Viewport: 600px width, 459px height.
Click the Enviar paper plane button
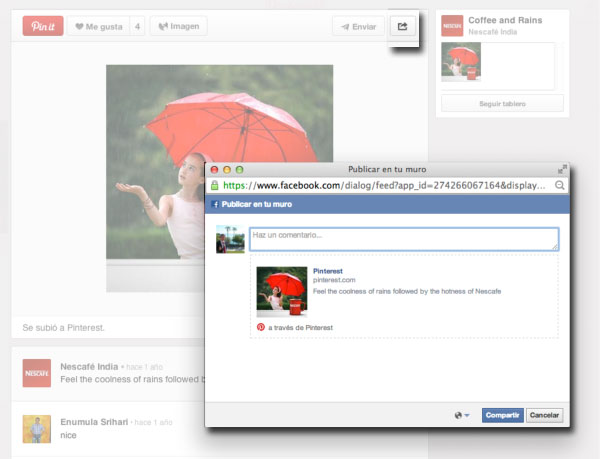[357, 27]
